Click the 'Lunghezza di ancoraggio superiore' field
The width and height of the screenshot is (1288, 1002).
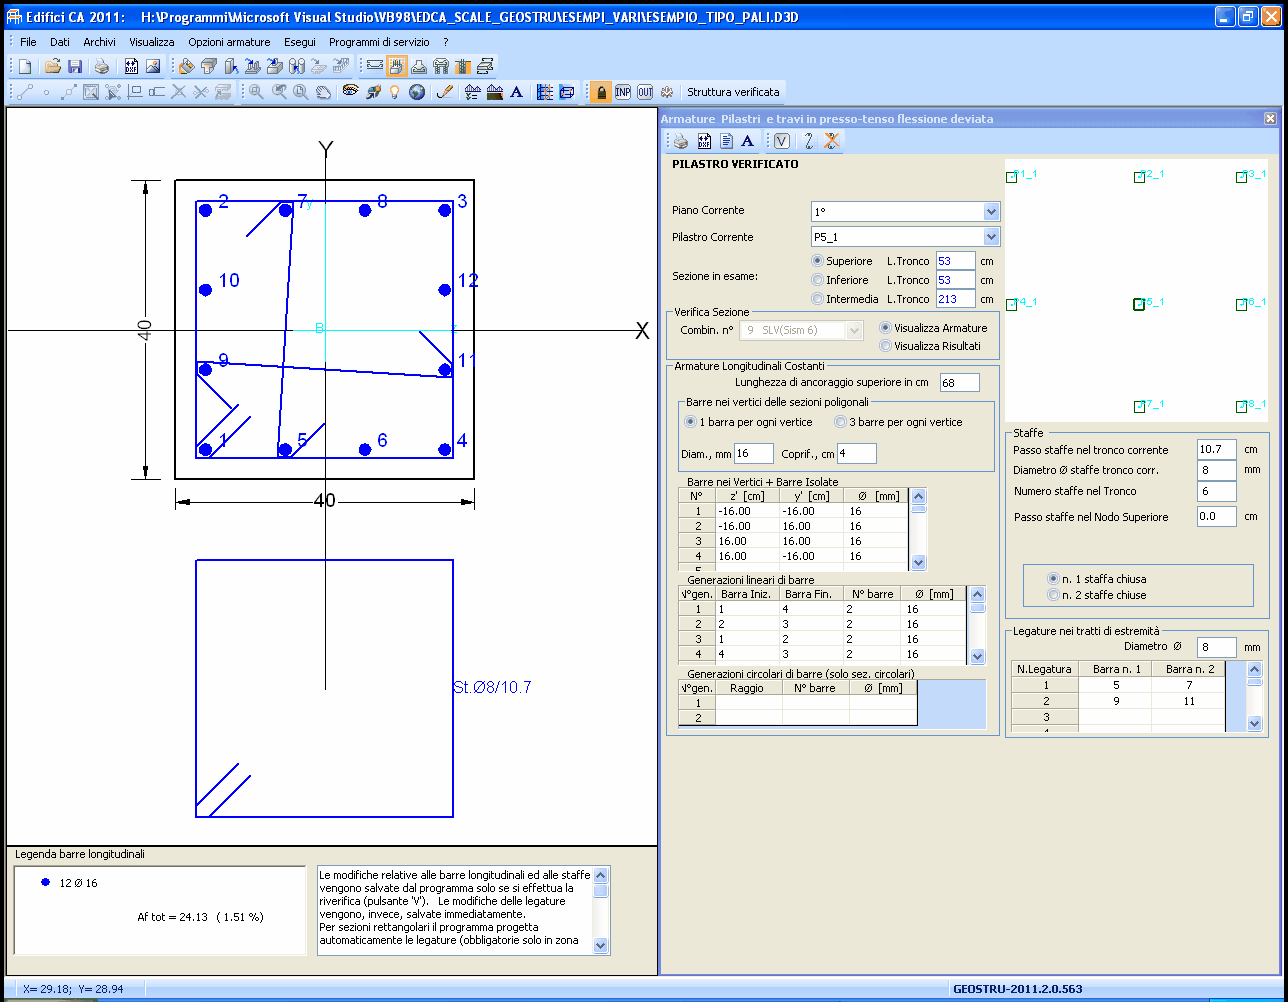pos(960,382)
